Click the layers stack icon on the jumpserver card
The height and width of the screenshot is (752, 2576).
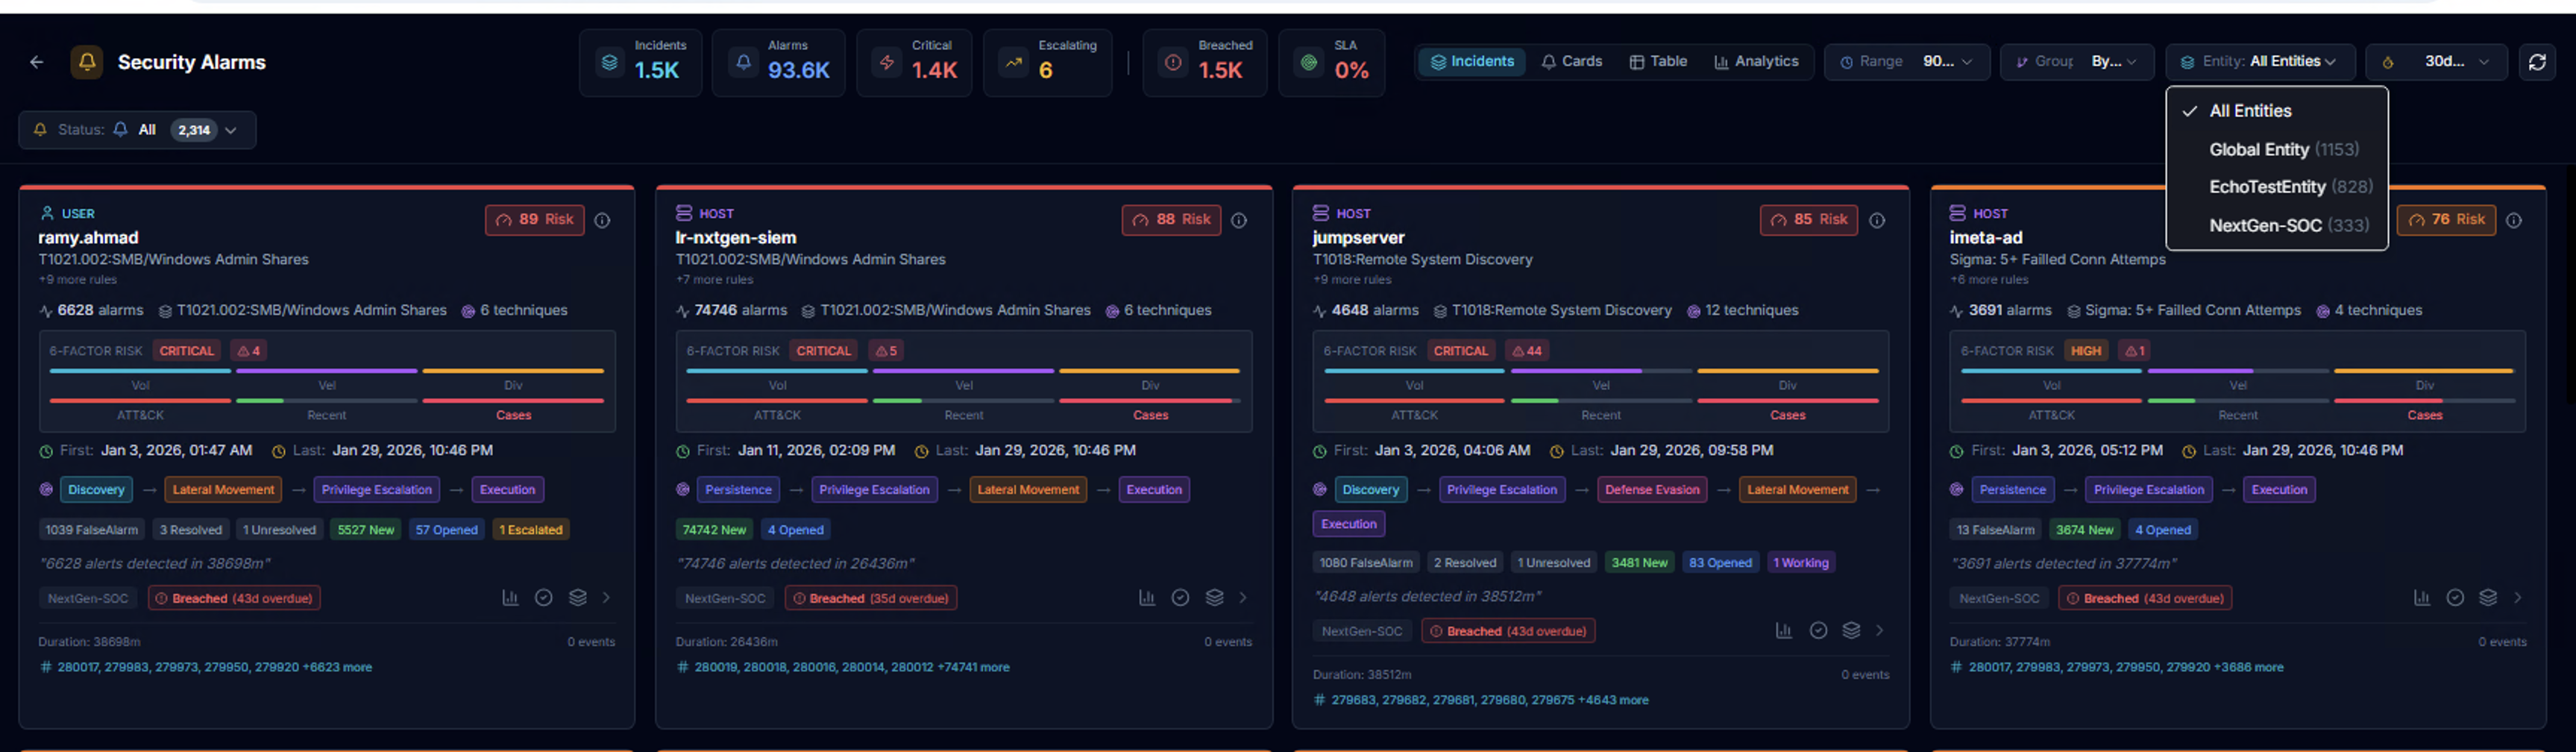1851,630
